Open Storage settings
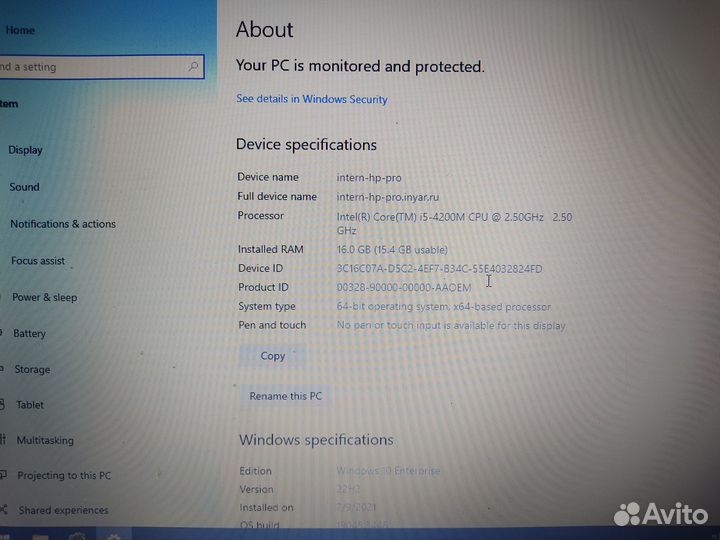The width and height of the screenshot is (720, 540). point(32,369)
